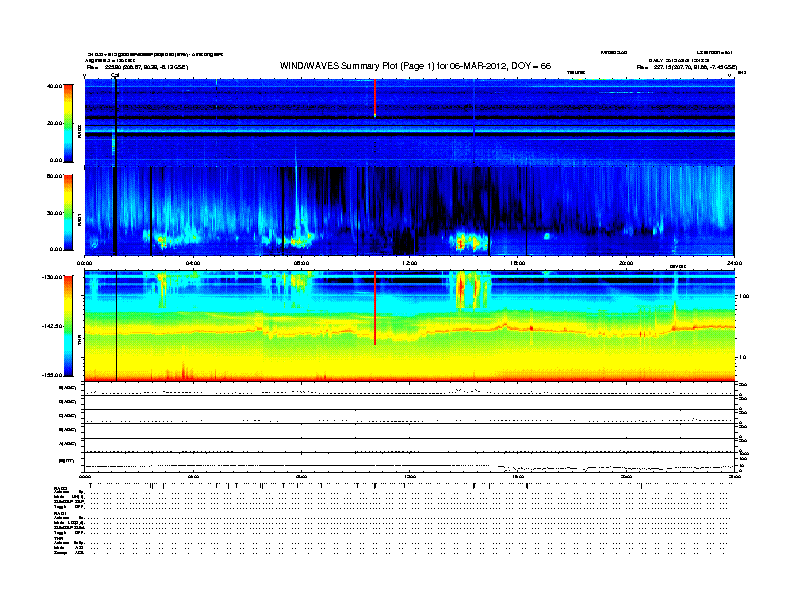Select the -155.00 label on TNR scale
The height and width of the screenshot is (612, 792).
click(52, 375)
